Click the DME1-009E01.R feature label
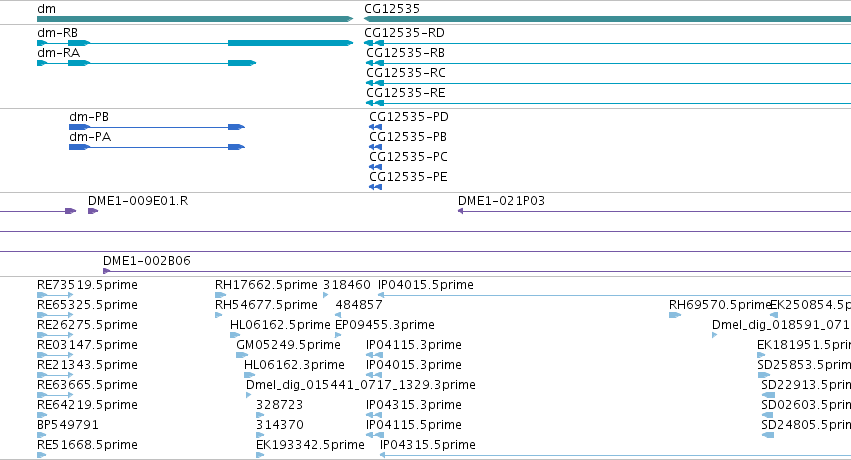 (x=138, y=201)
